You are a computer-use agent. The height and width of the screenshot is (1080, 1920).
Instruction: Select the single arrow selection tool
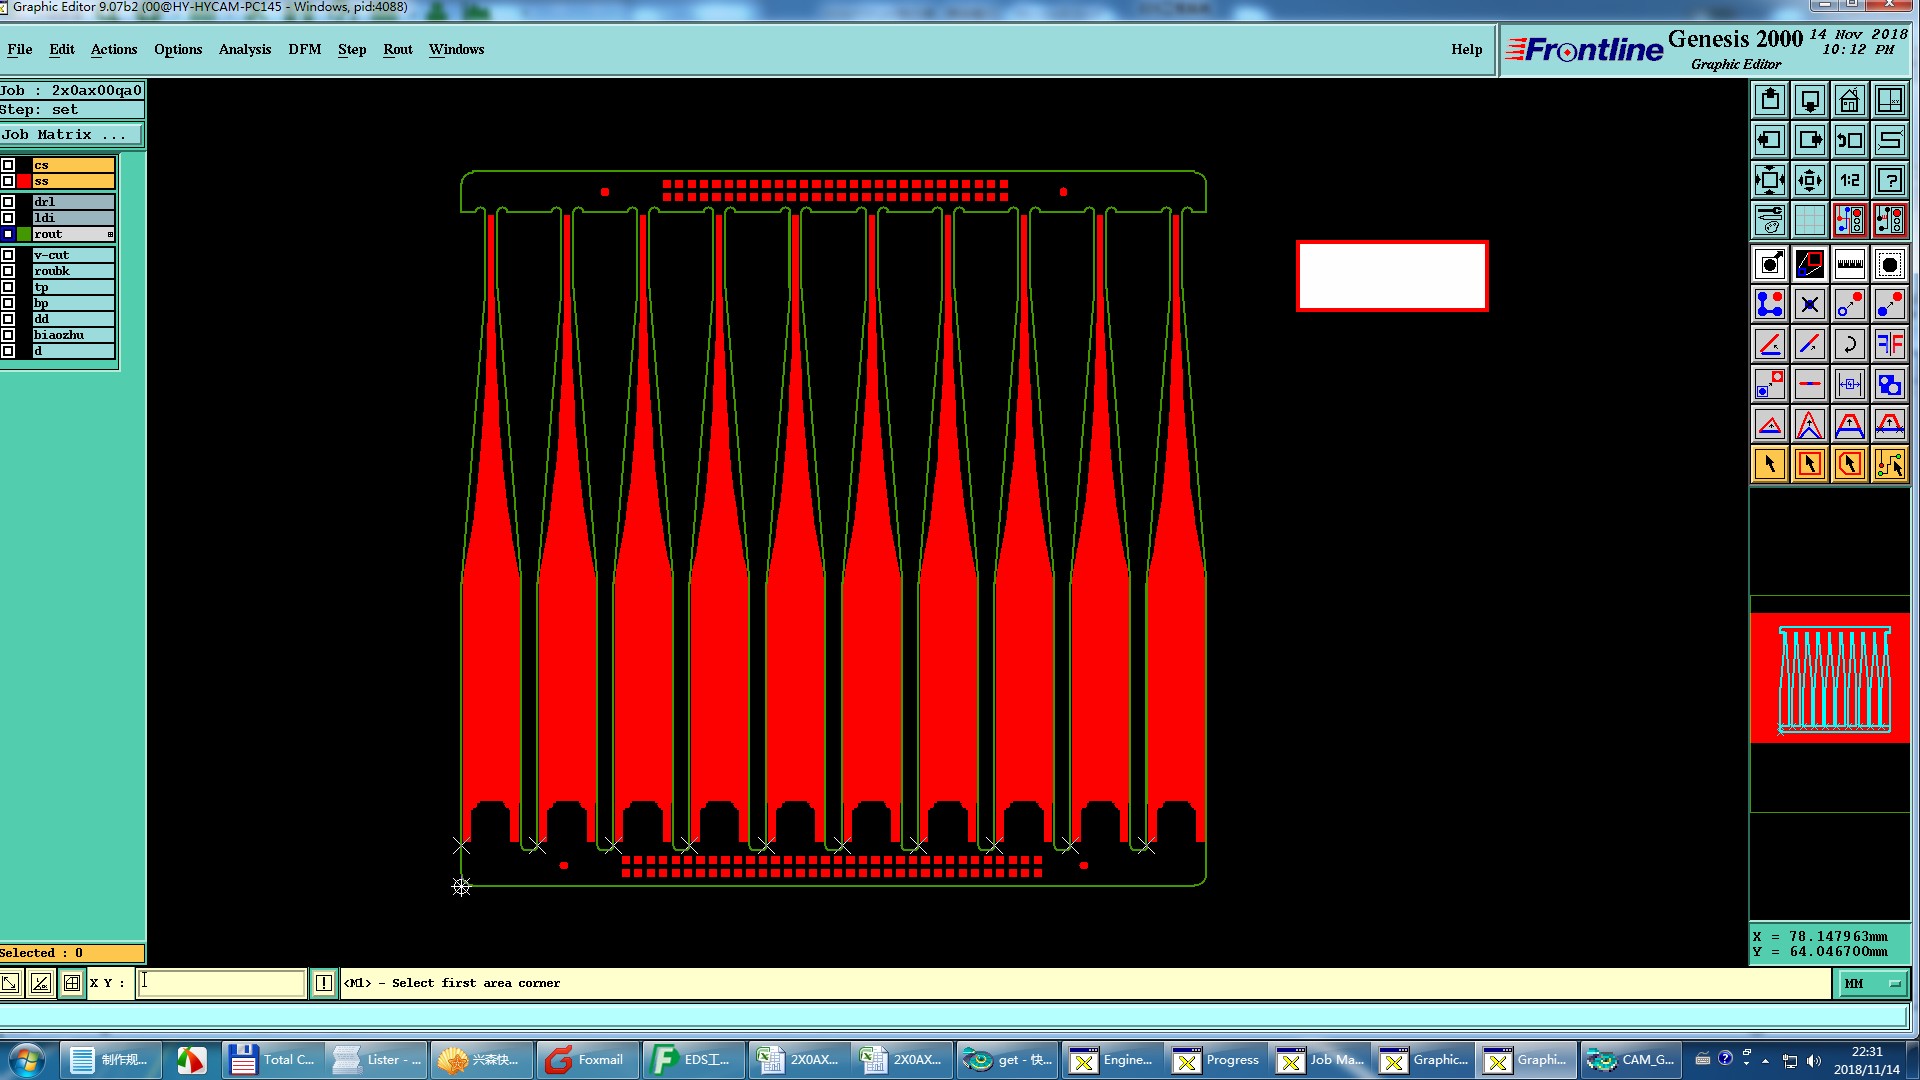[1770, 464]
